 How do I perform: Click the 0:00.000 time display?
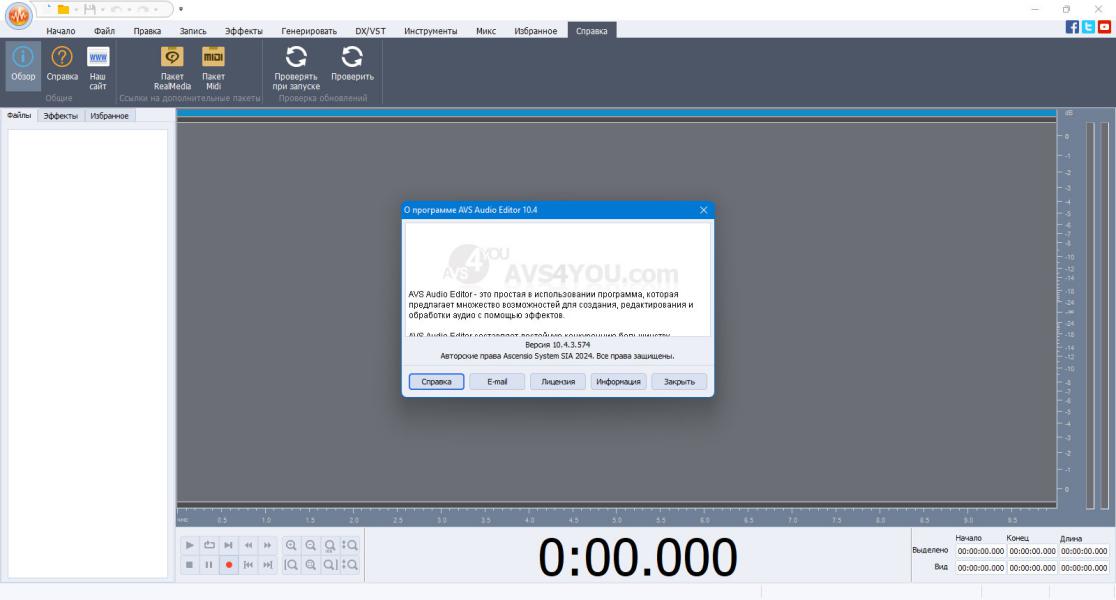tap(638, 557)
